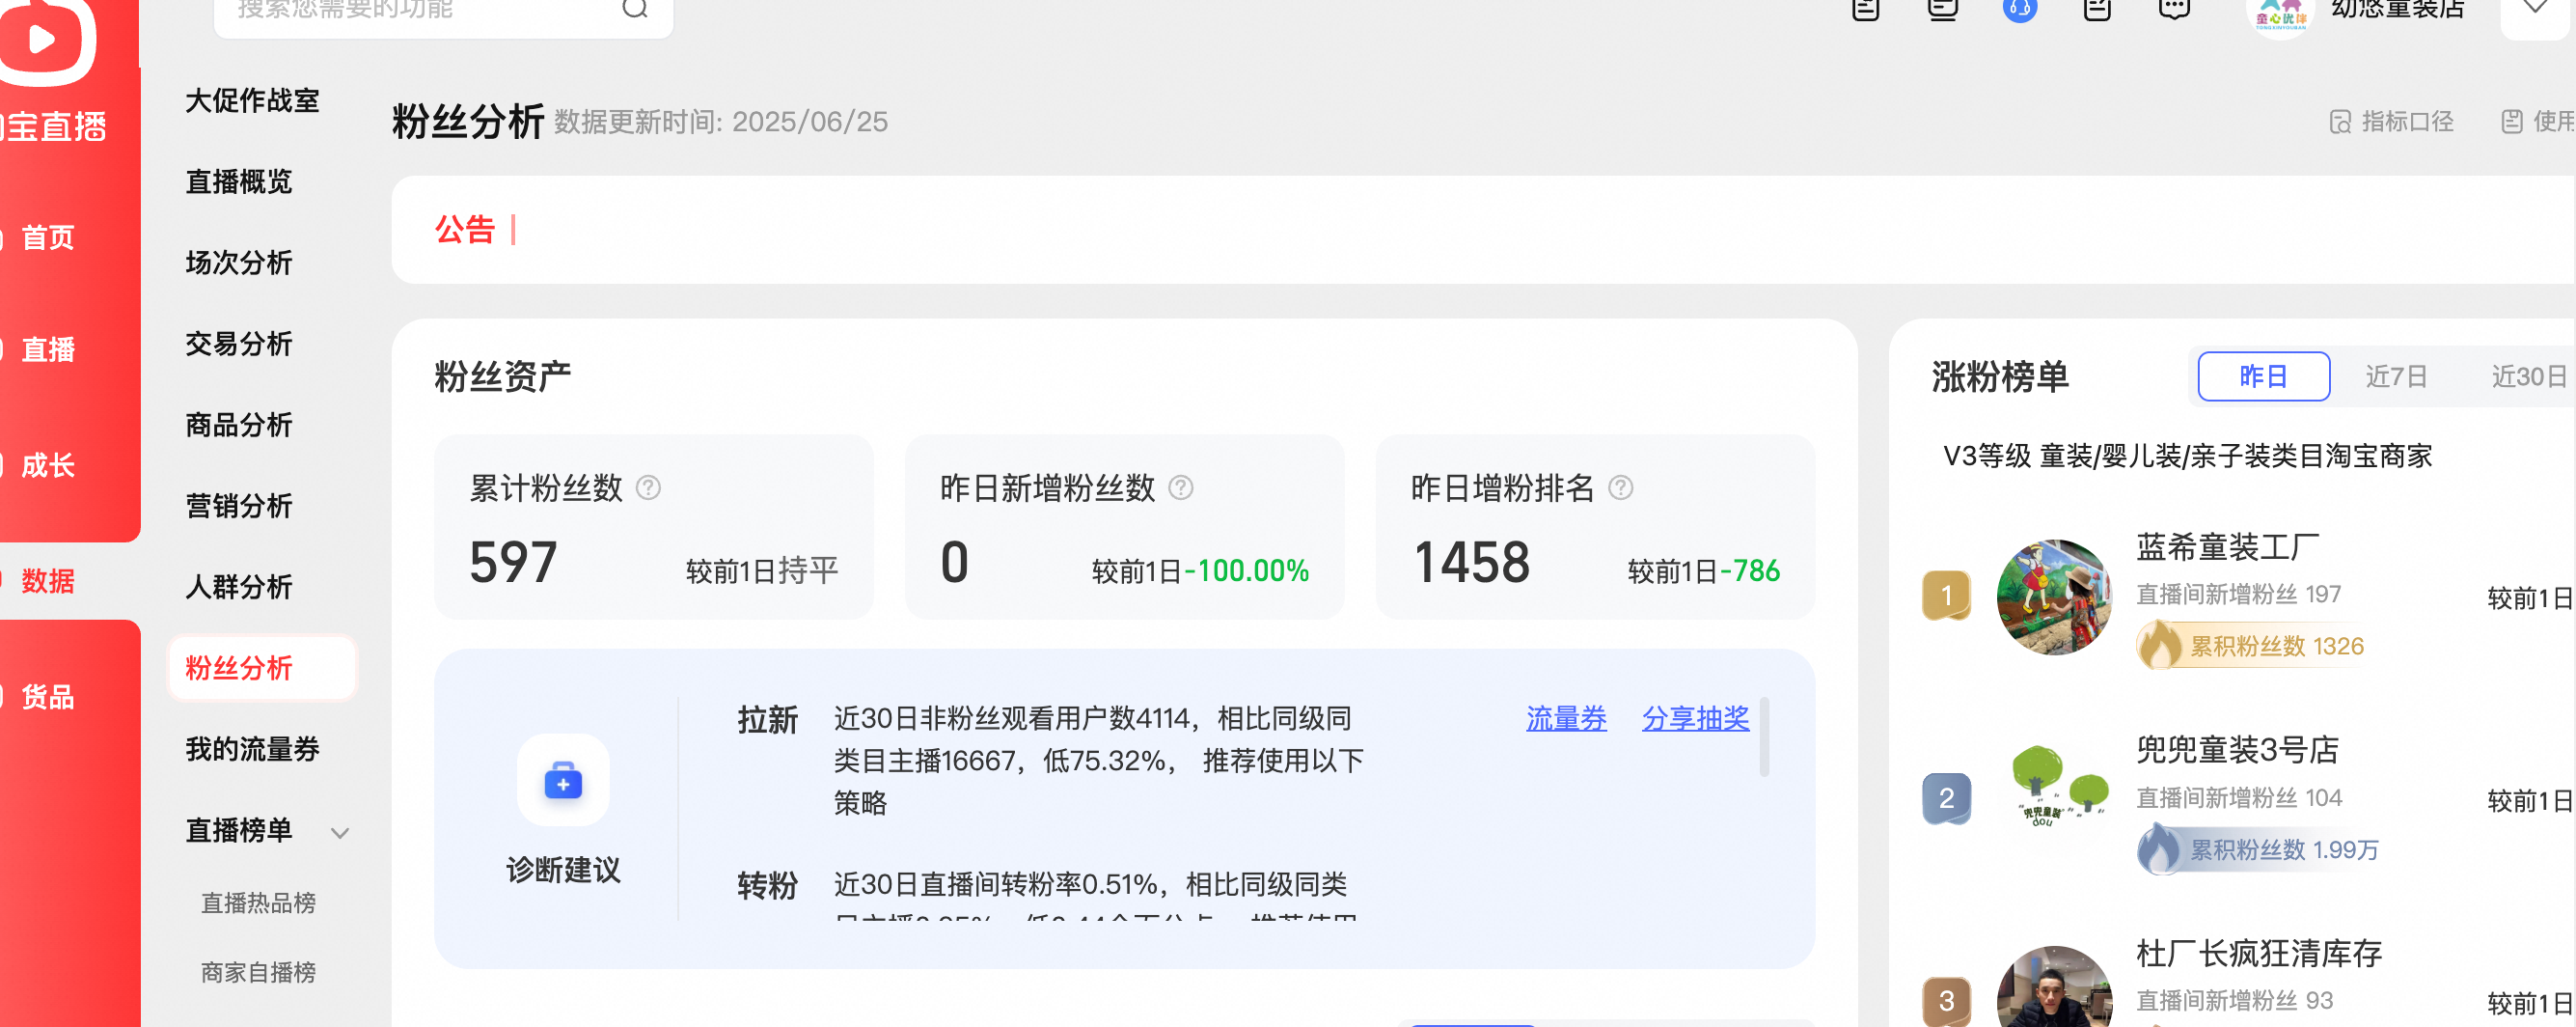Click the 诊断建议 panel scrollbar
Viewport: 2576px width, 1027px height.
tap(1764, 737)
